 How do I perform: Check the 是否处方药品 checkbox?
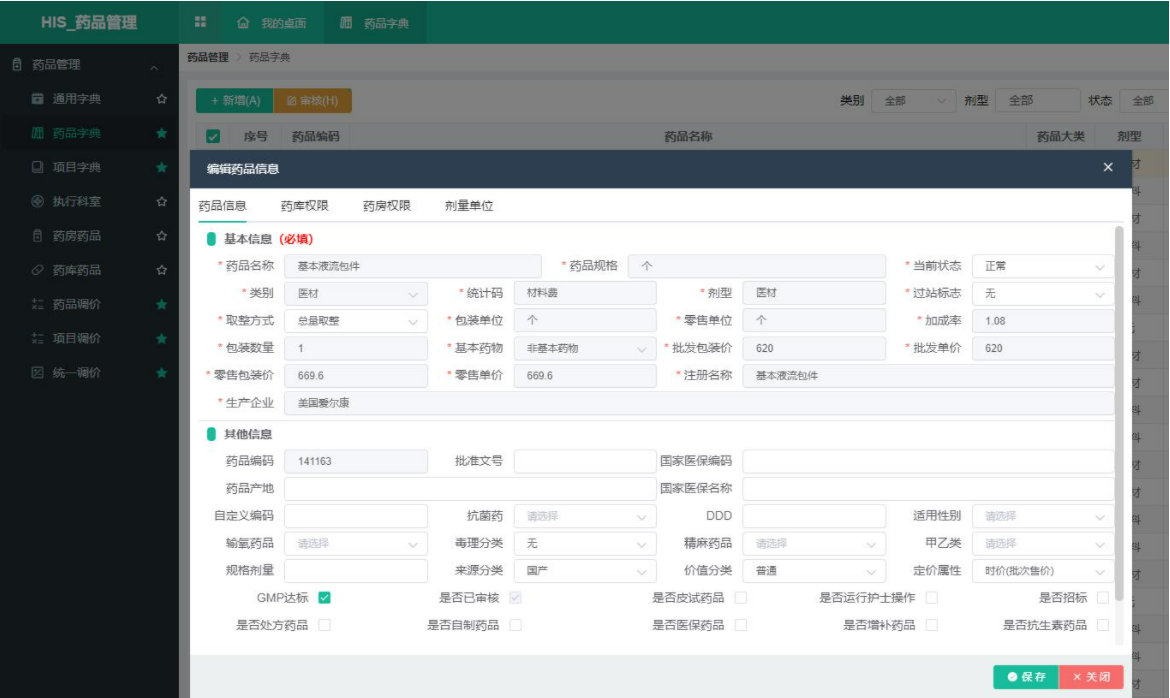[325, 625]
